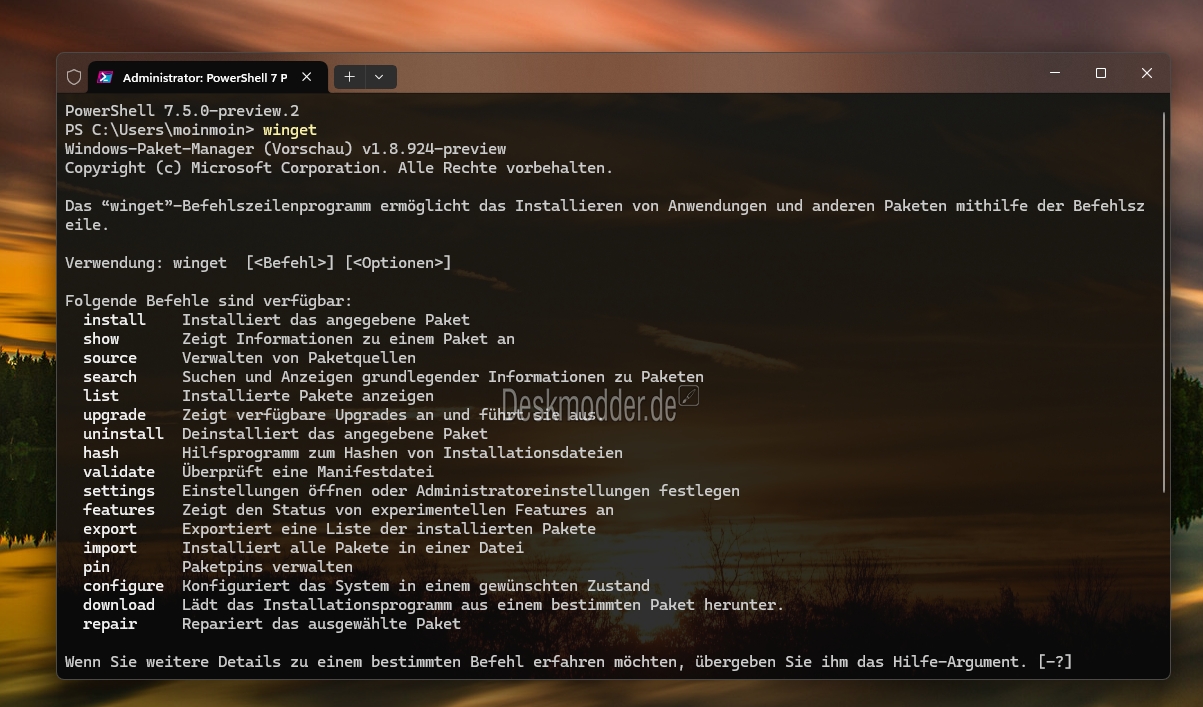Click '[<Befehl>]' in the usage line

(x=290, y=263)
